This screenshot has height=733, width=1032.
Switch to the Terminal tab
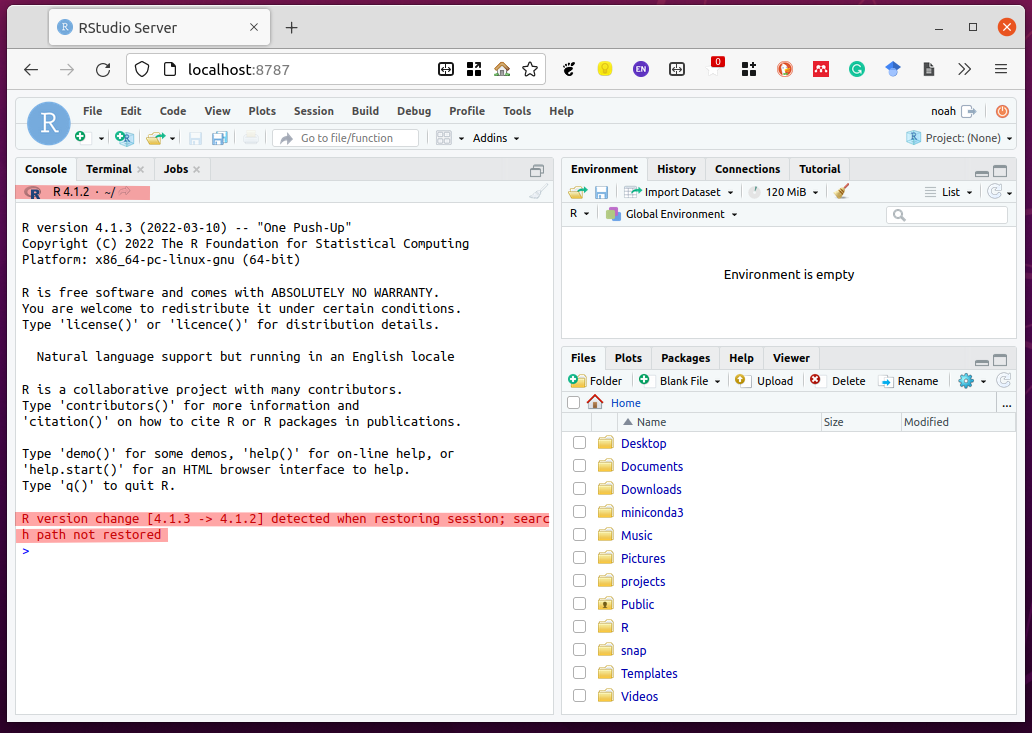109,169
